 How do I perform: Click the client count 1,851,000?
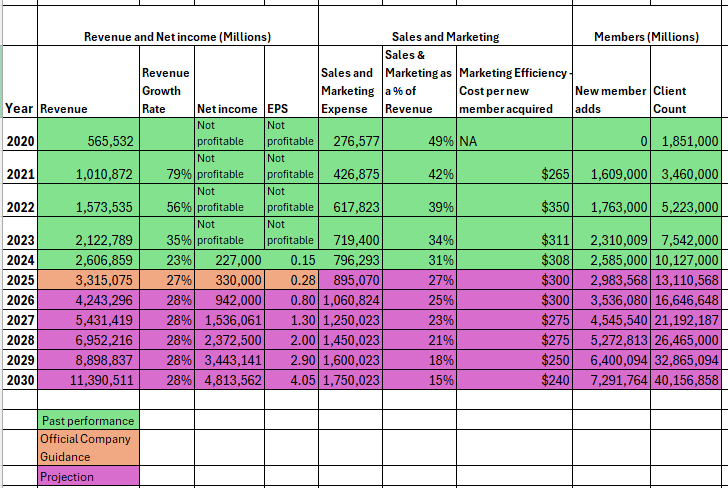click(x=686, y=134)
